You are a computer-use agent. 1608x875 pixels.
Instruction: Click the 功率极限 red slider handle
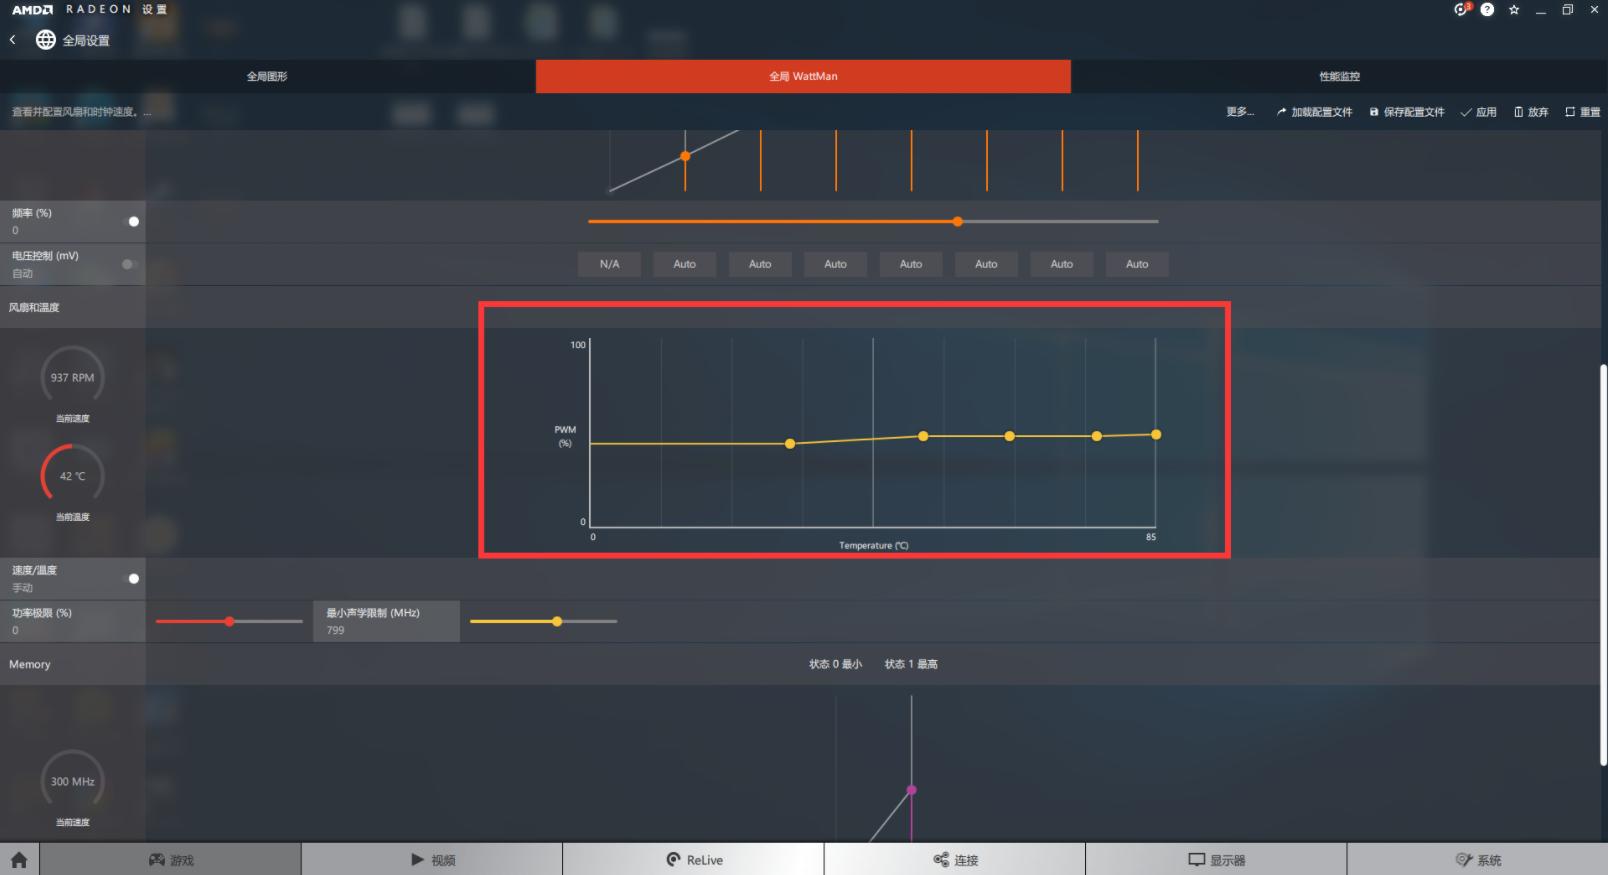coord(230,621)
